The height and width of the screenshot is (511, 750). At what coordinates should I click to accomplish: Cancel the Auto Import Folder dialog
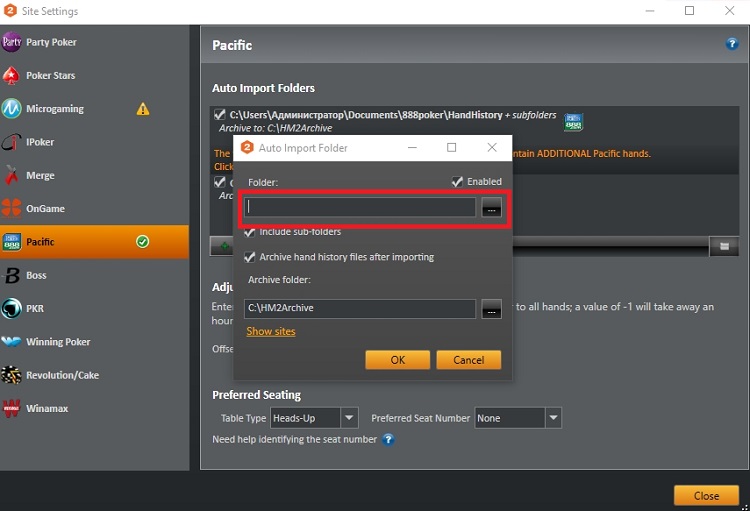point(469,360)
